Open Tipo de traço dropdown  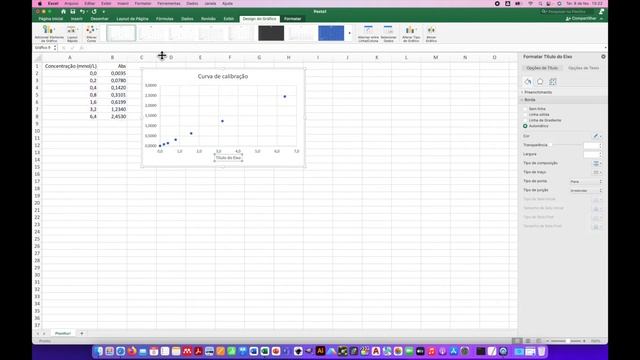coord(598,172)
